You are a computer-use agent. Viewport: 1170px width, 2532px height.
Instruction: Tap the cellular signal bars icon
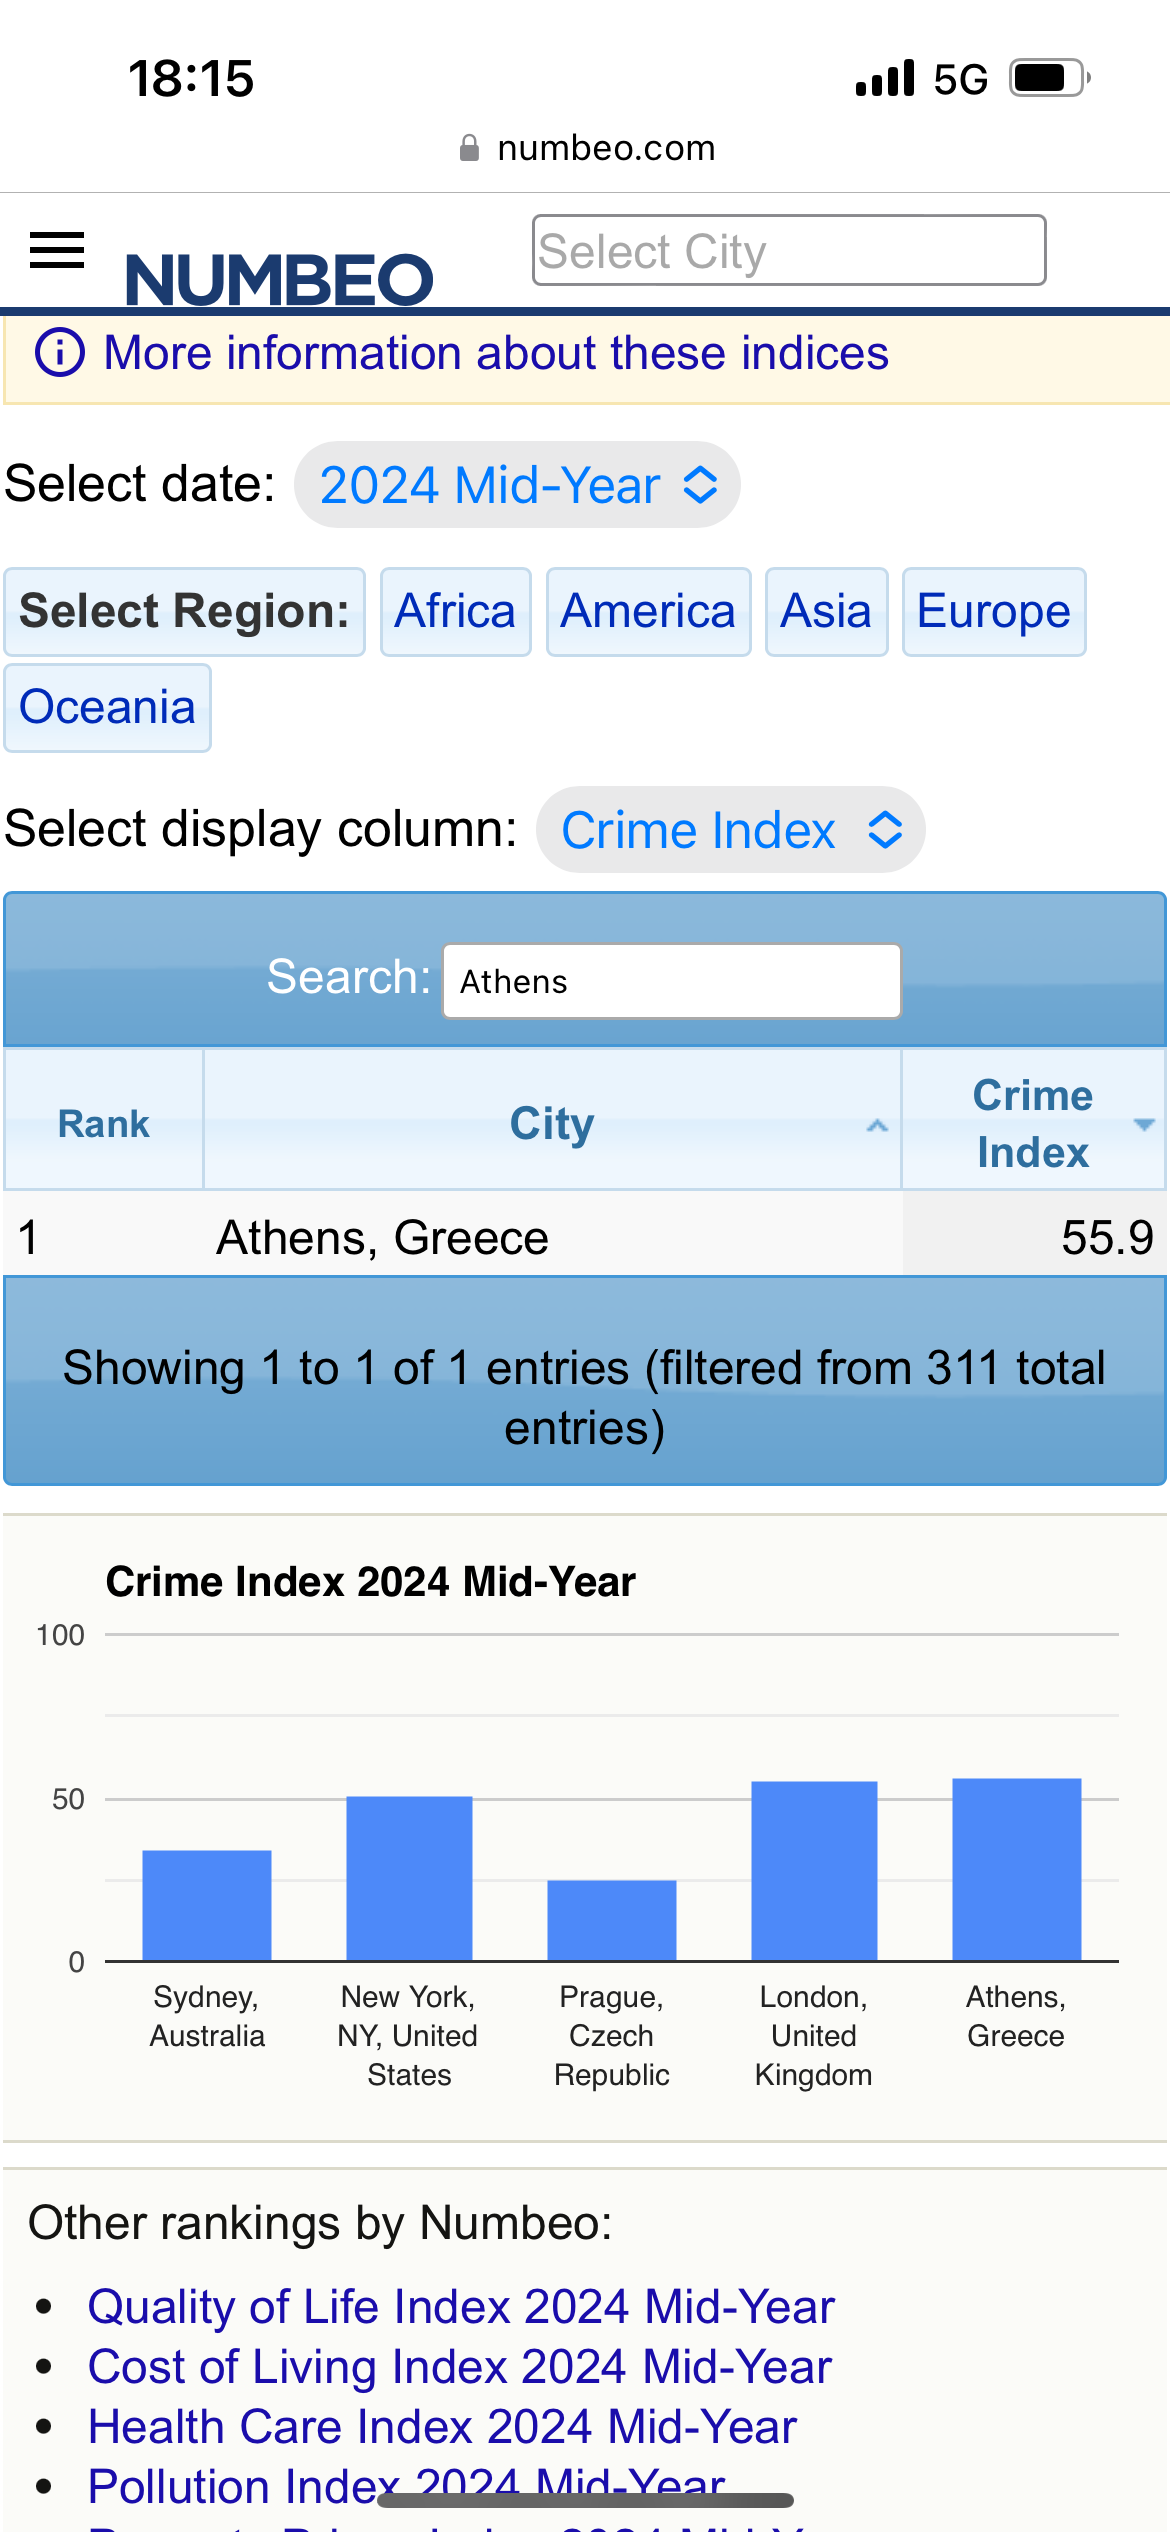pos(885,78)
